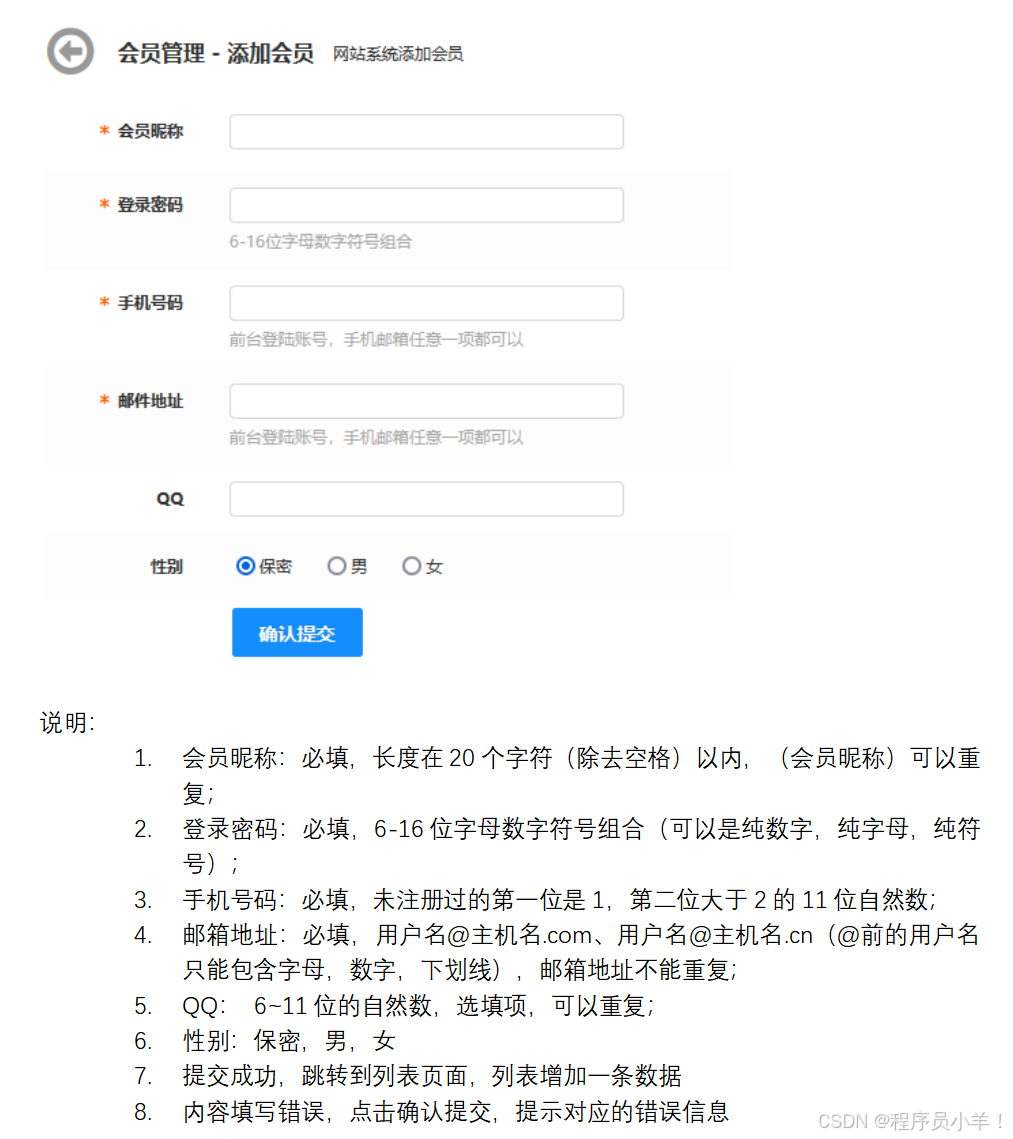Focus the QQ input field
The height and width of the screenshot is (1139, 1013).
426,500
